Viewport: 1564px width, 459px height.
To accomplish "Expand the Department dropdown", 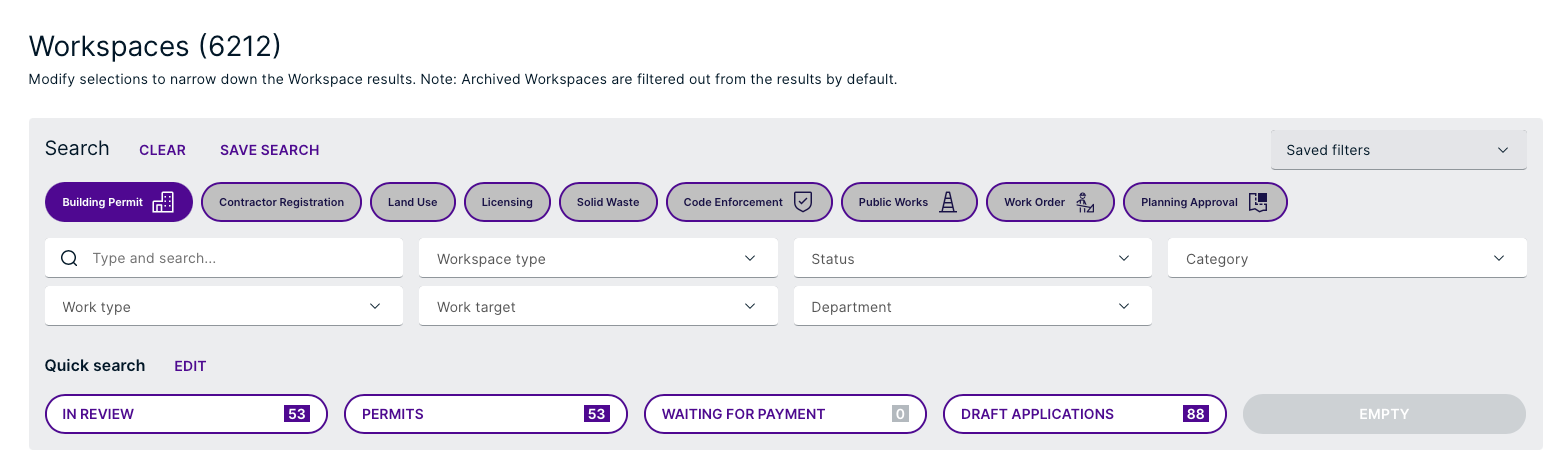I will 973,306.
